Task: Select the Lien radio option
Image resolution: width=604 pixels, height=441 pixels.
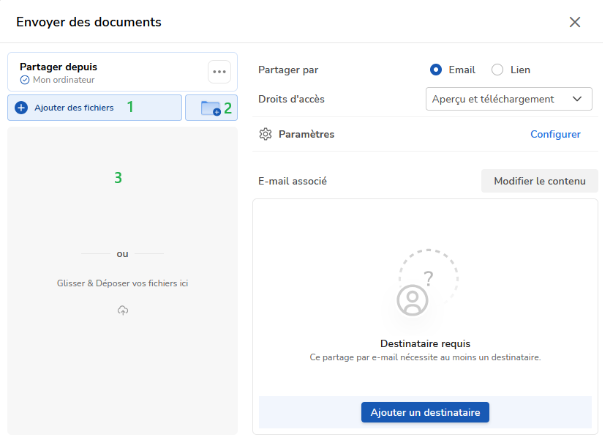Action: (497, 70)
